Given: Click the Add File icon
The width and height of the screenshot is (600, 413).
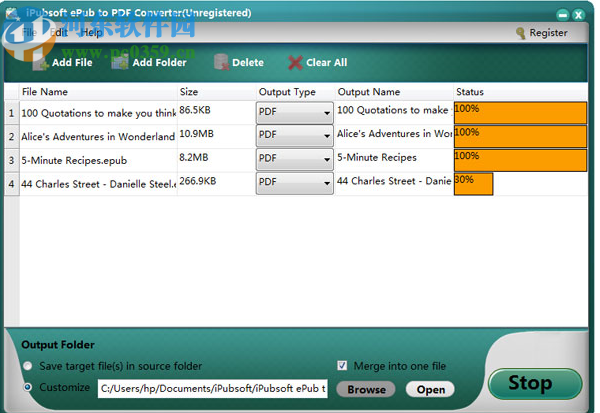Looking at the screenshot, I should pyautogui.click(x=41, y=63).
